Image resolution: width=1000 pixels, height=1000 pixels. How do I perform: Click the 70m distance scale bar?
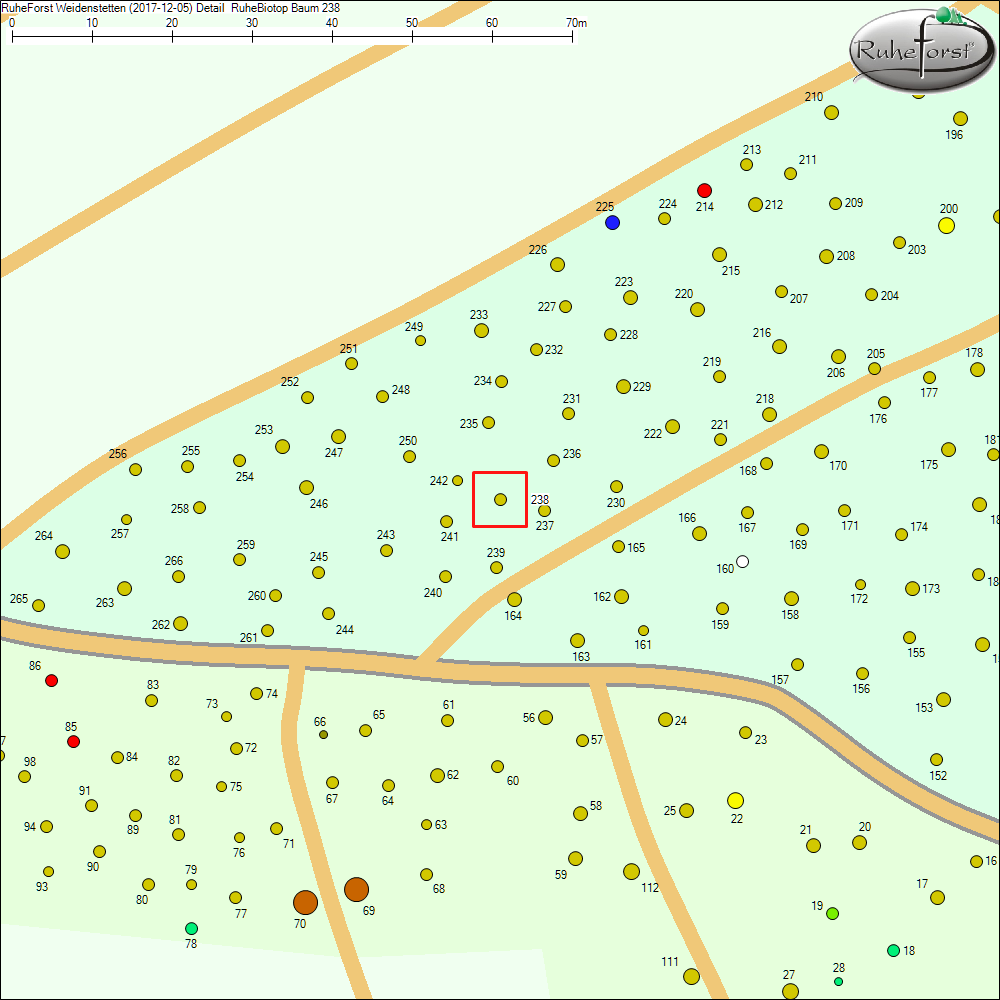292,36
